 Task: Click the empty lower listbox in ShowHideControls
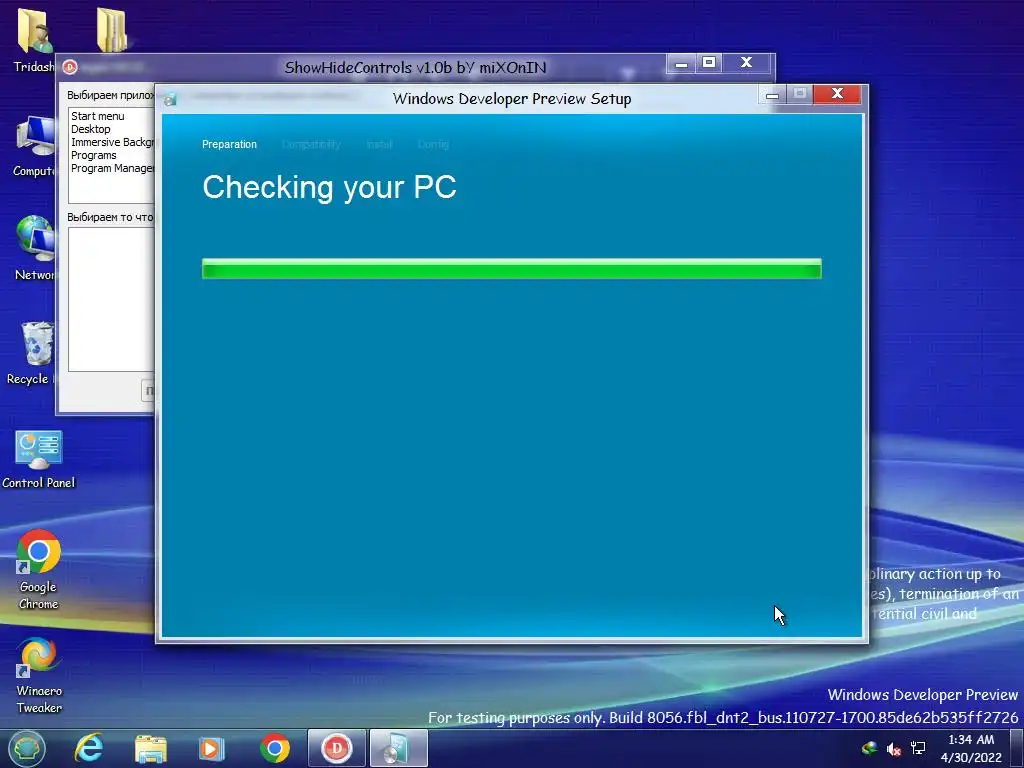pos(111,299)
